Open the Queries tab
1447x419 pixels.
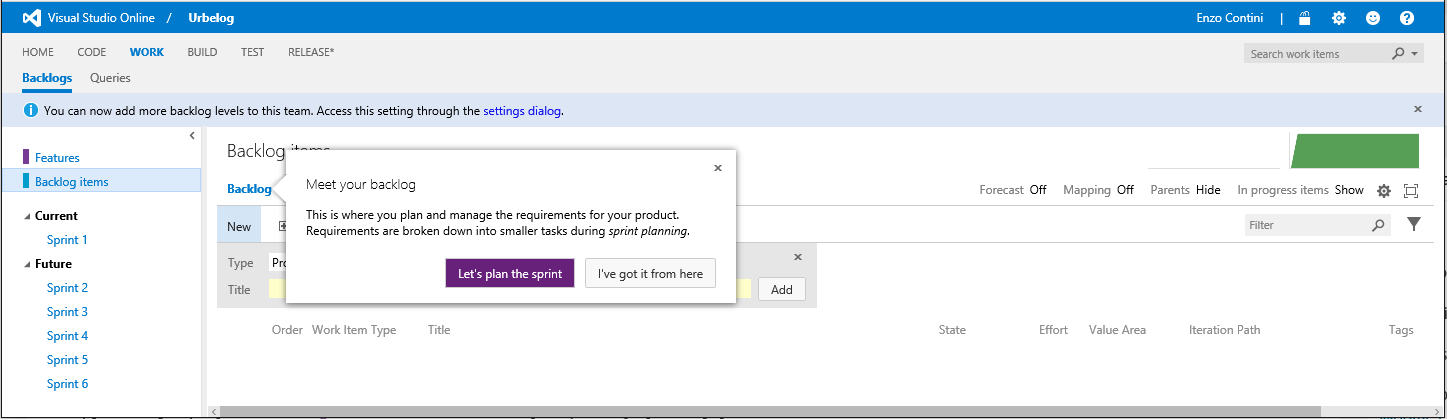(x=110, y=78)
